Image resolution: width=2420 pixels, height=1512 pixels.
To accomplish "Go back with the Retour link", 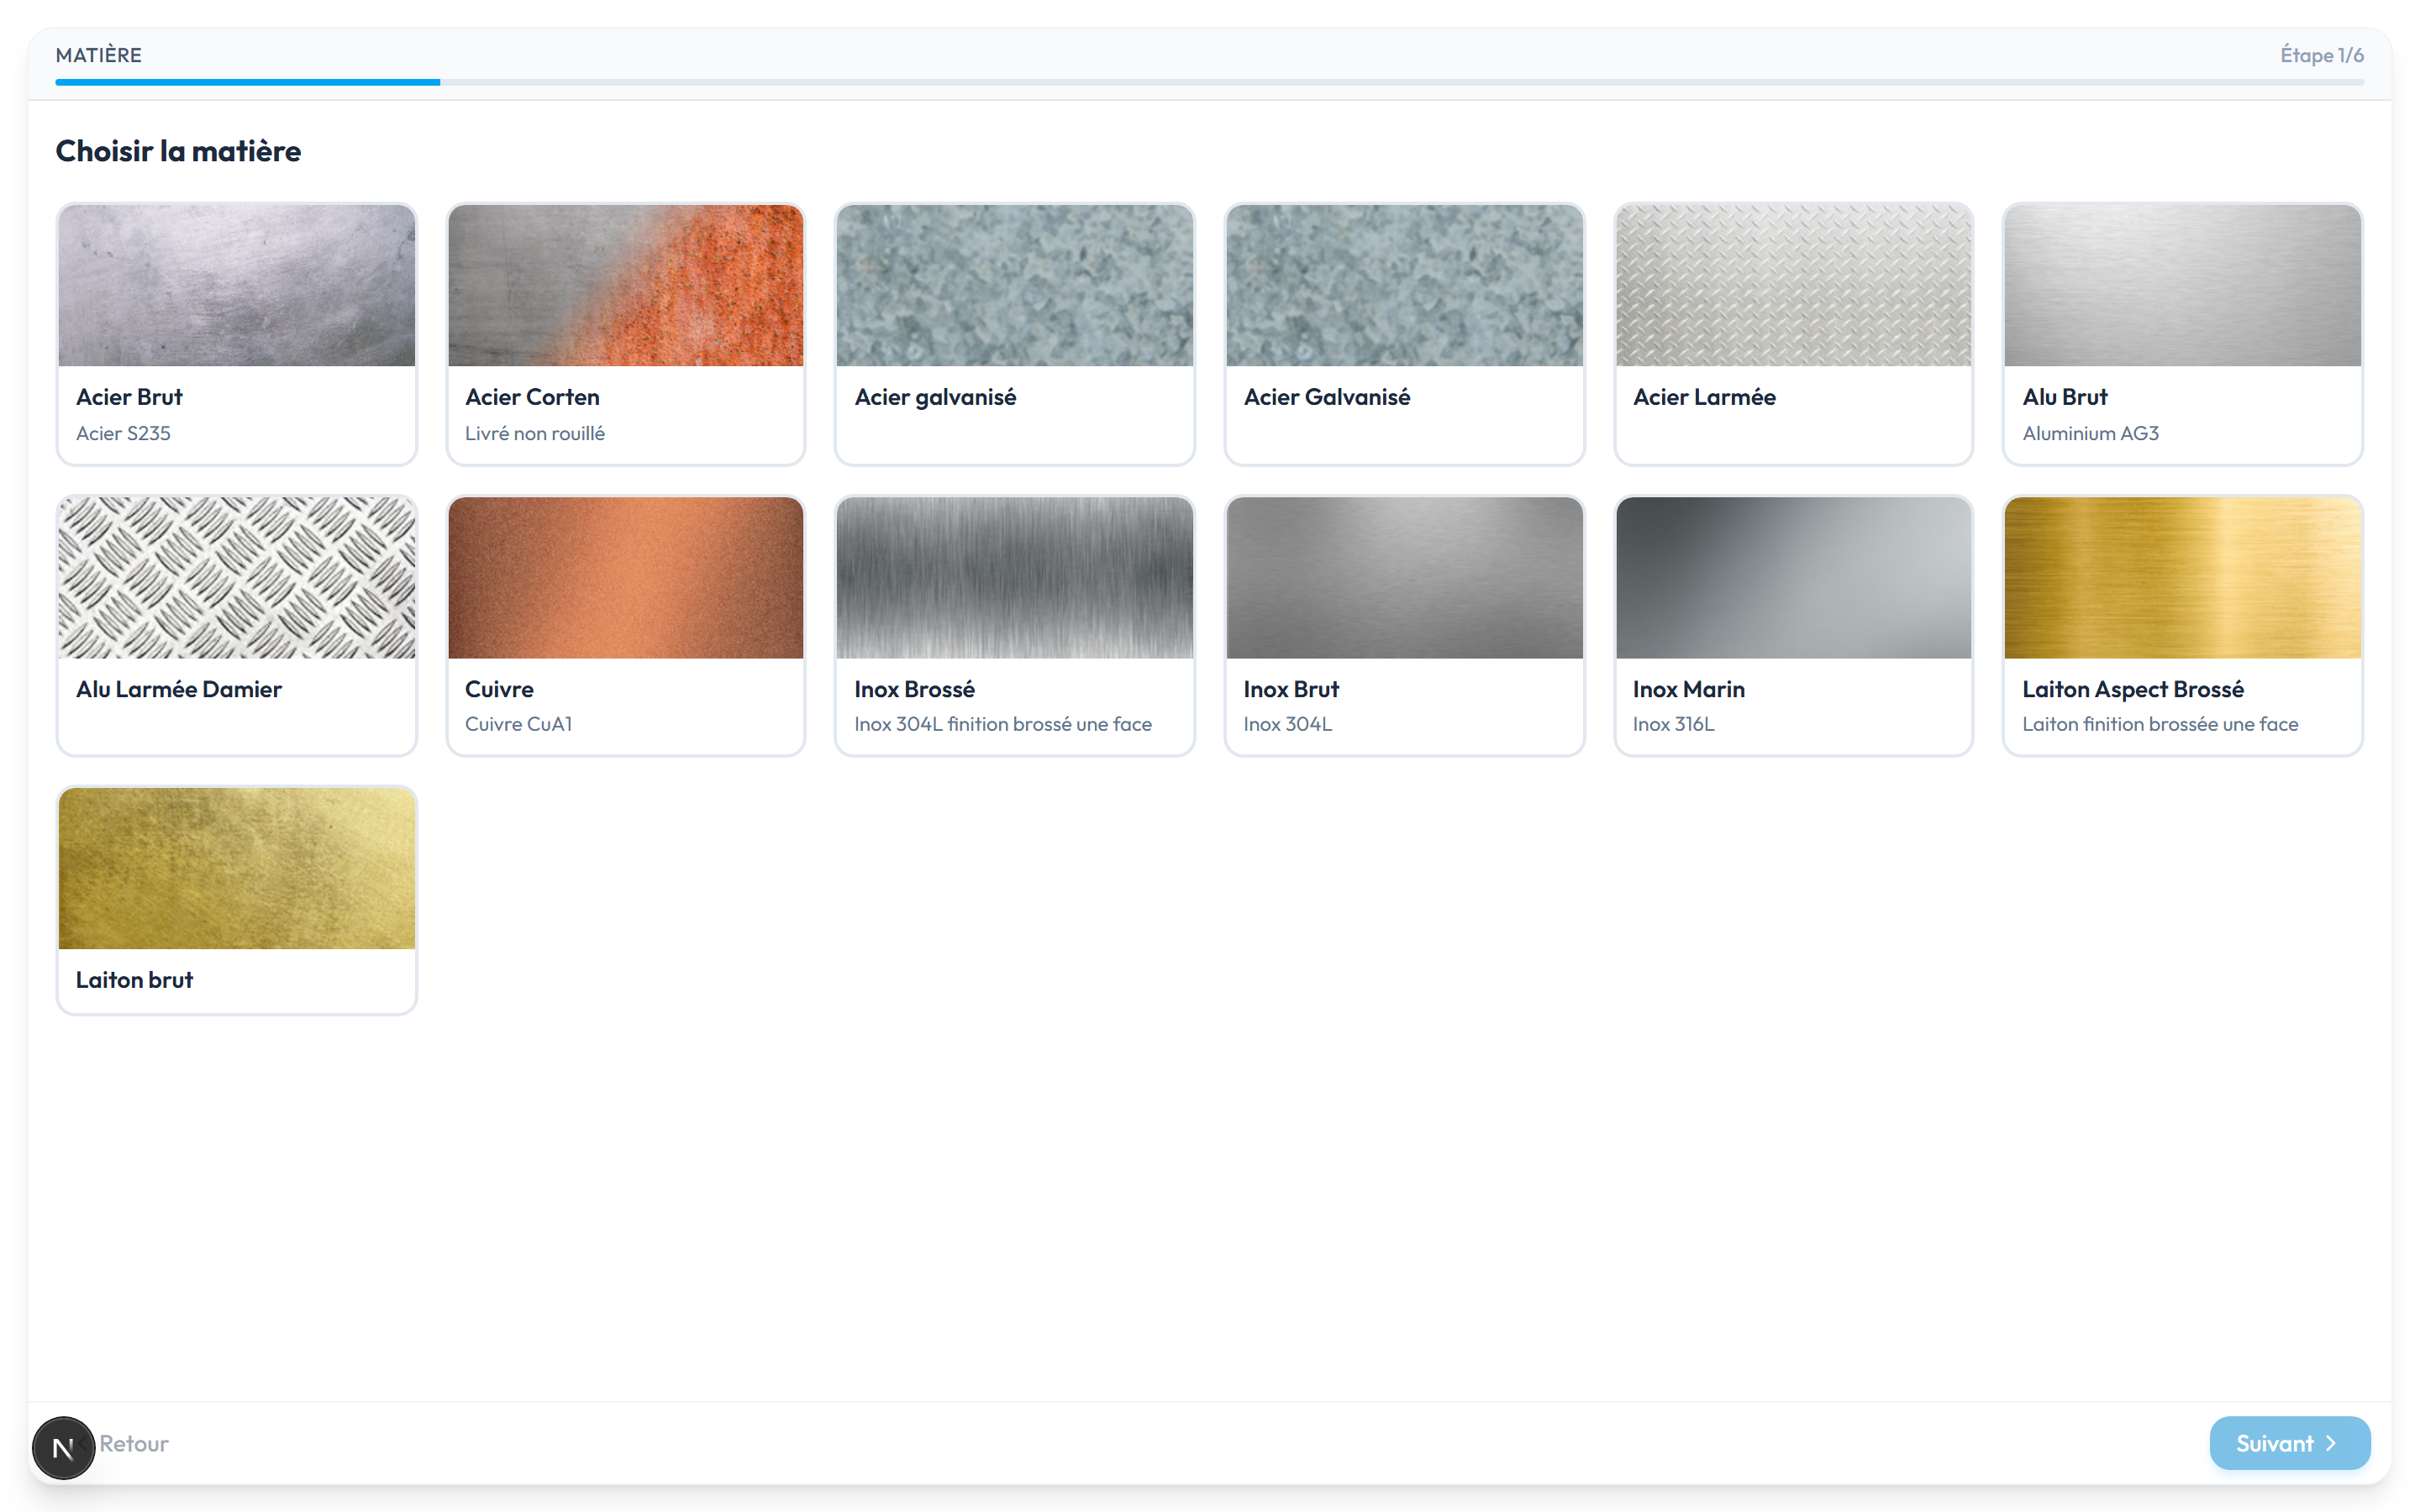I will click(134, 1443).
